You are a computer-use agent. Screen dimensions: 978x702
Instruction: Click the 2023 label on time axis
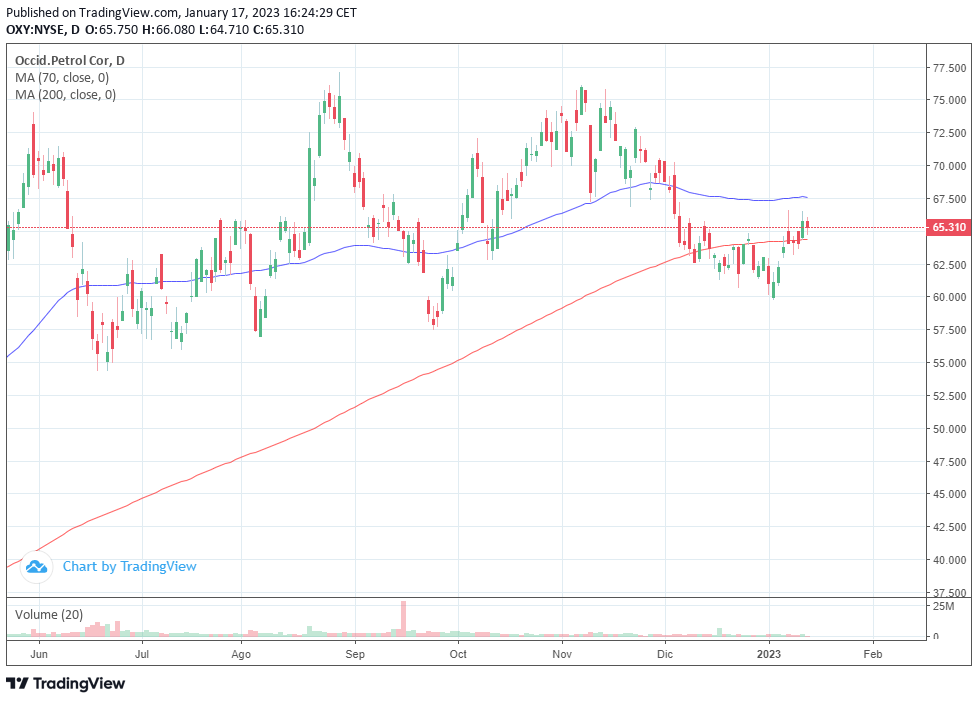pos(768,654)
